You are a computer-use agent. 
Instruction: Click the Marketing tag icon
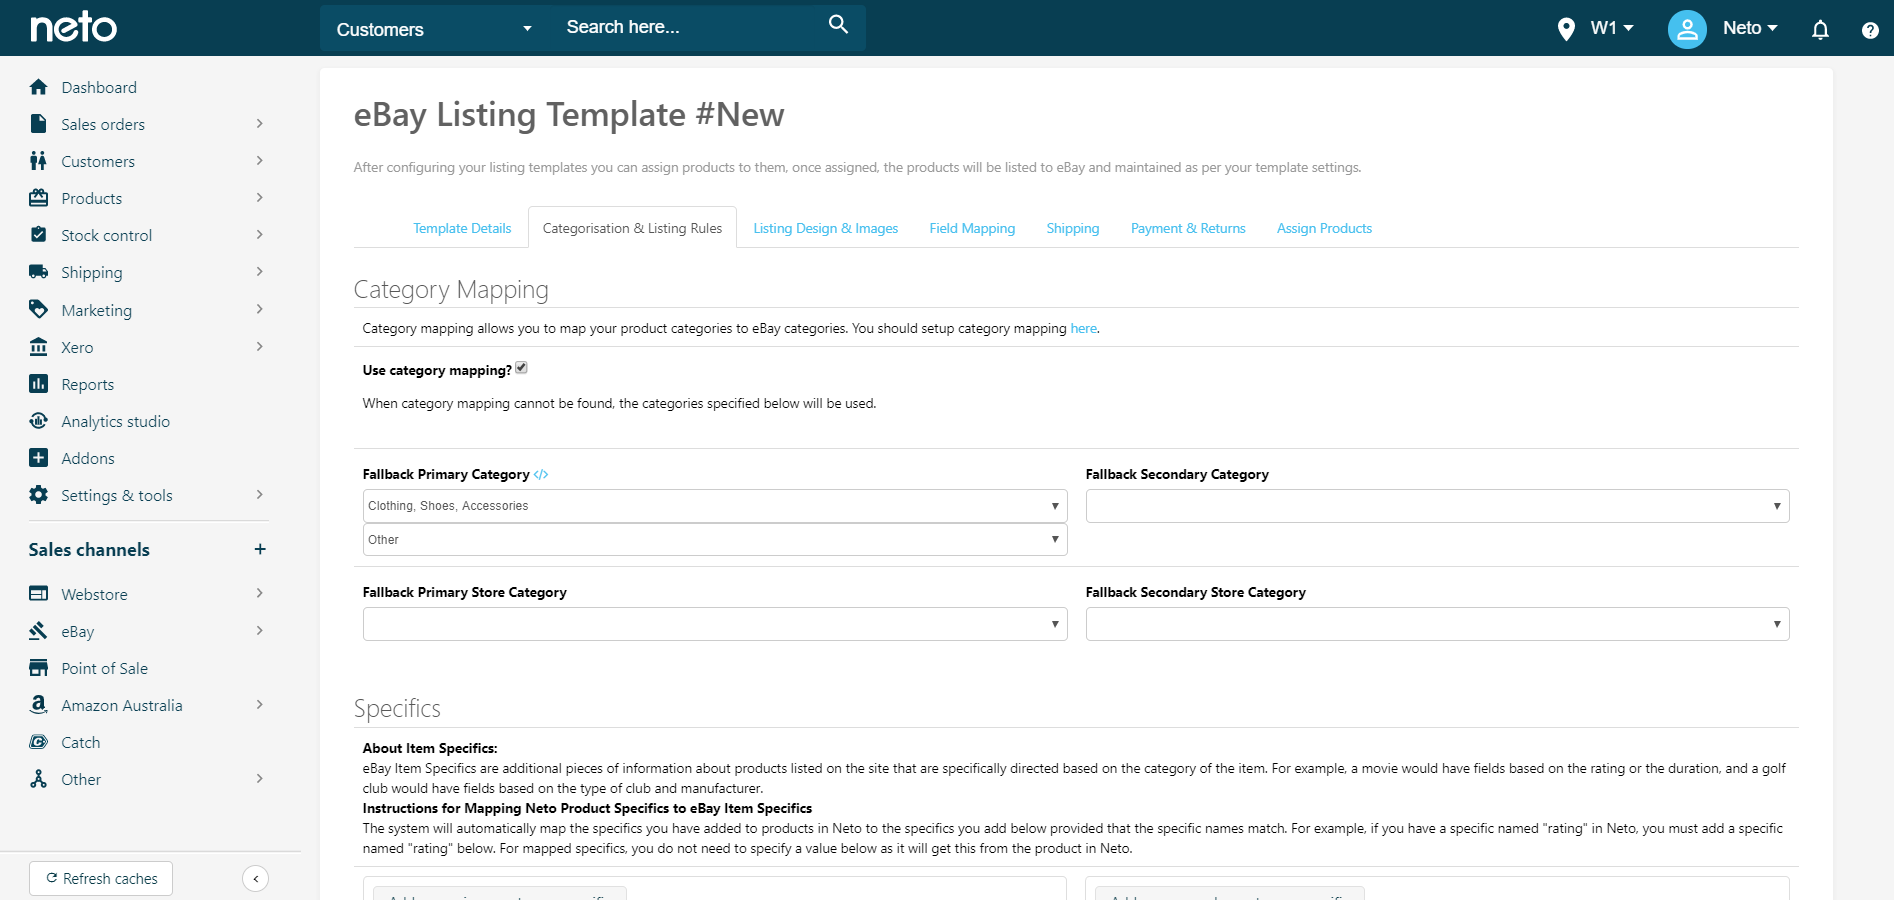point(39,309)
